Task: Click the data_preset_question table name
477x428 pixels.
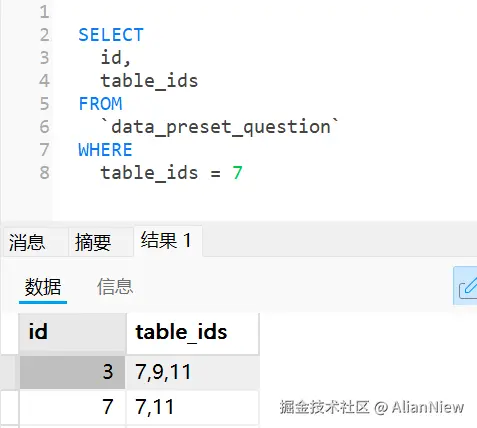Action: point(220,127)
